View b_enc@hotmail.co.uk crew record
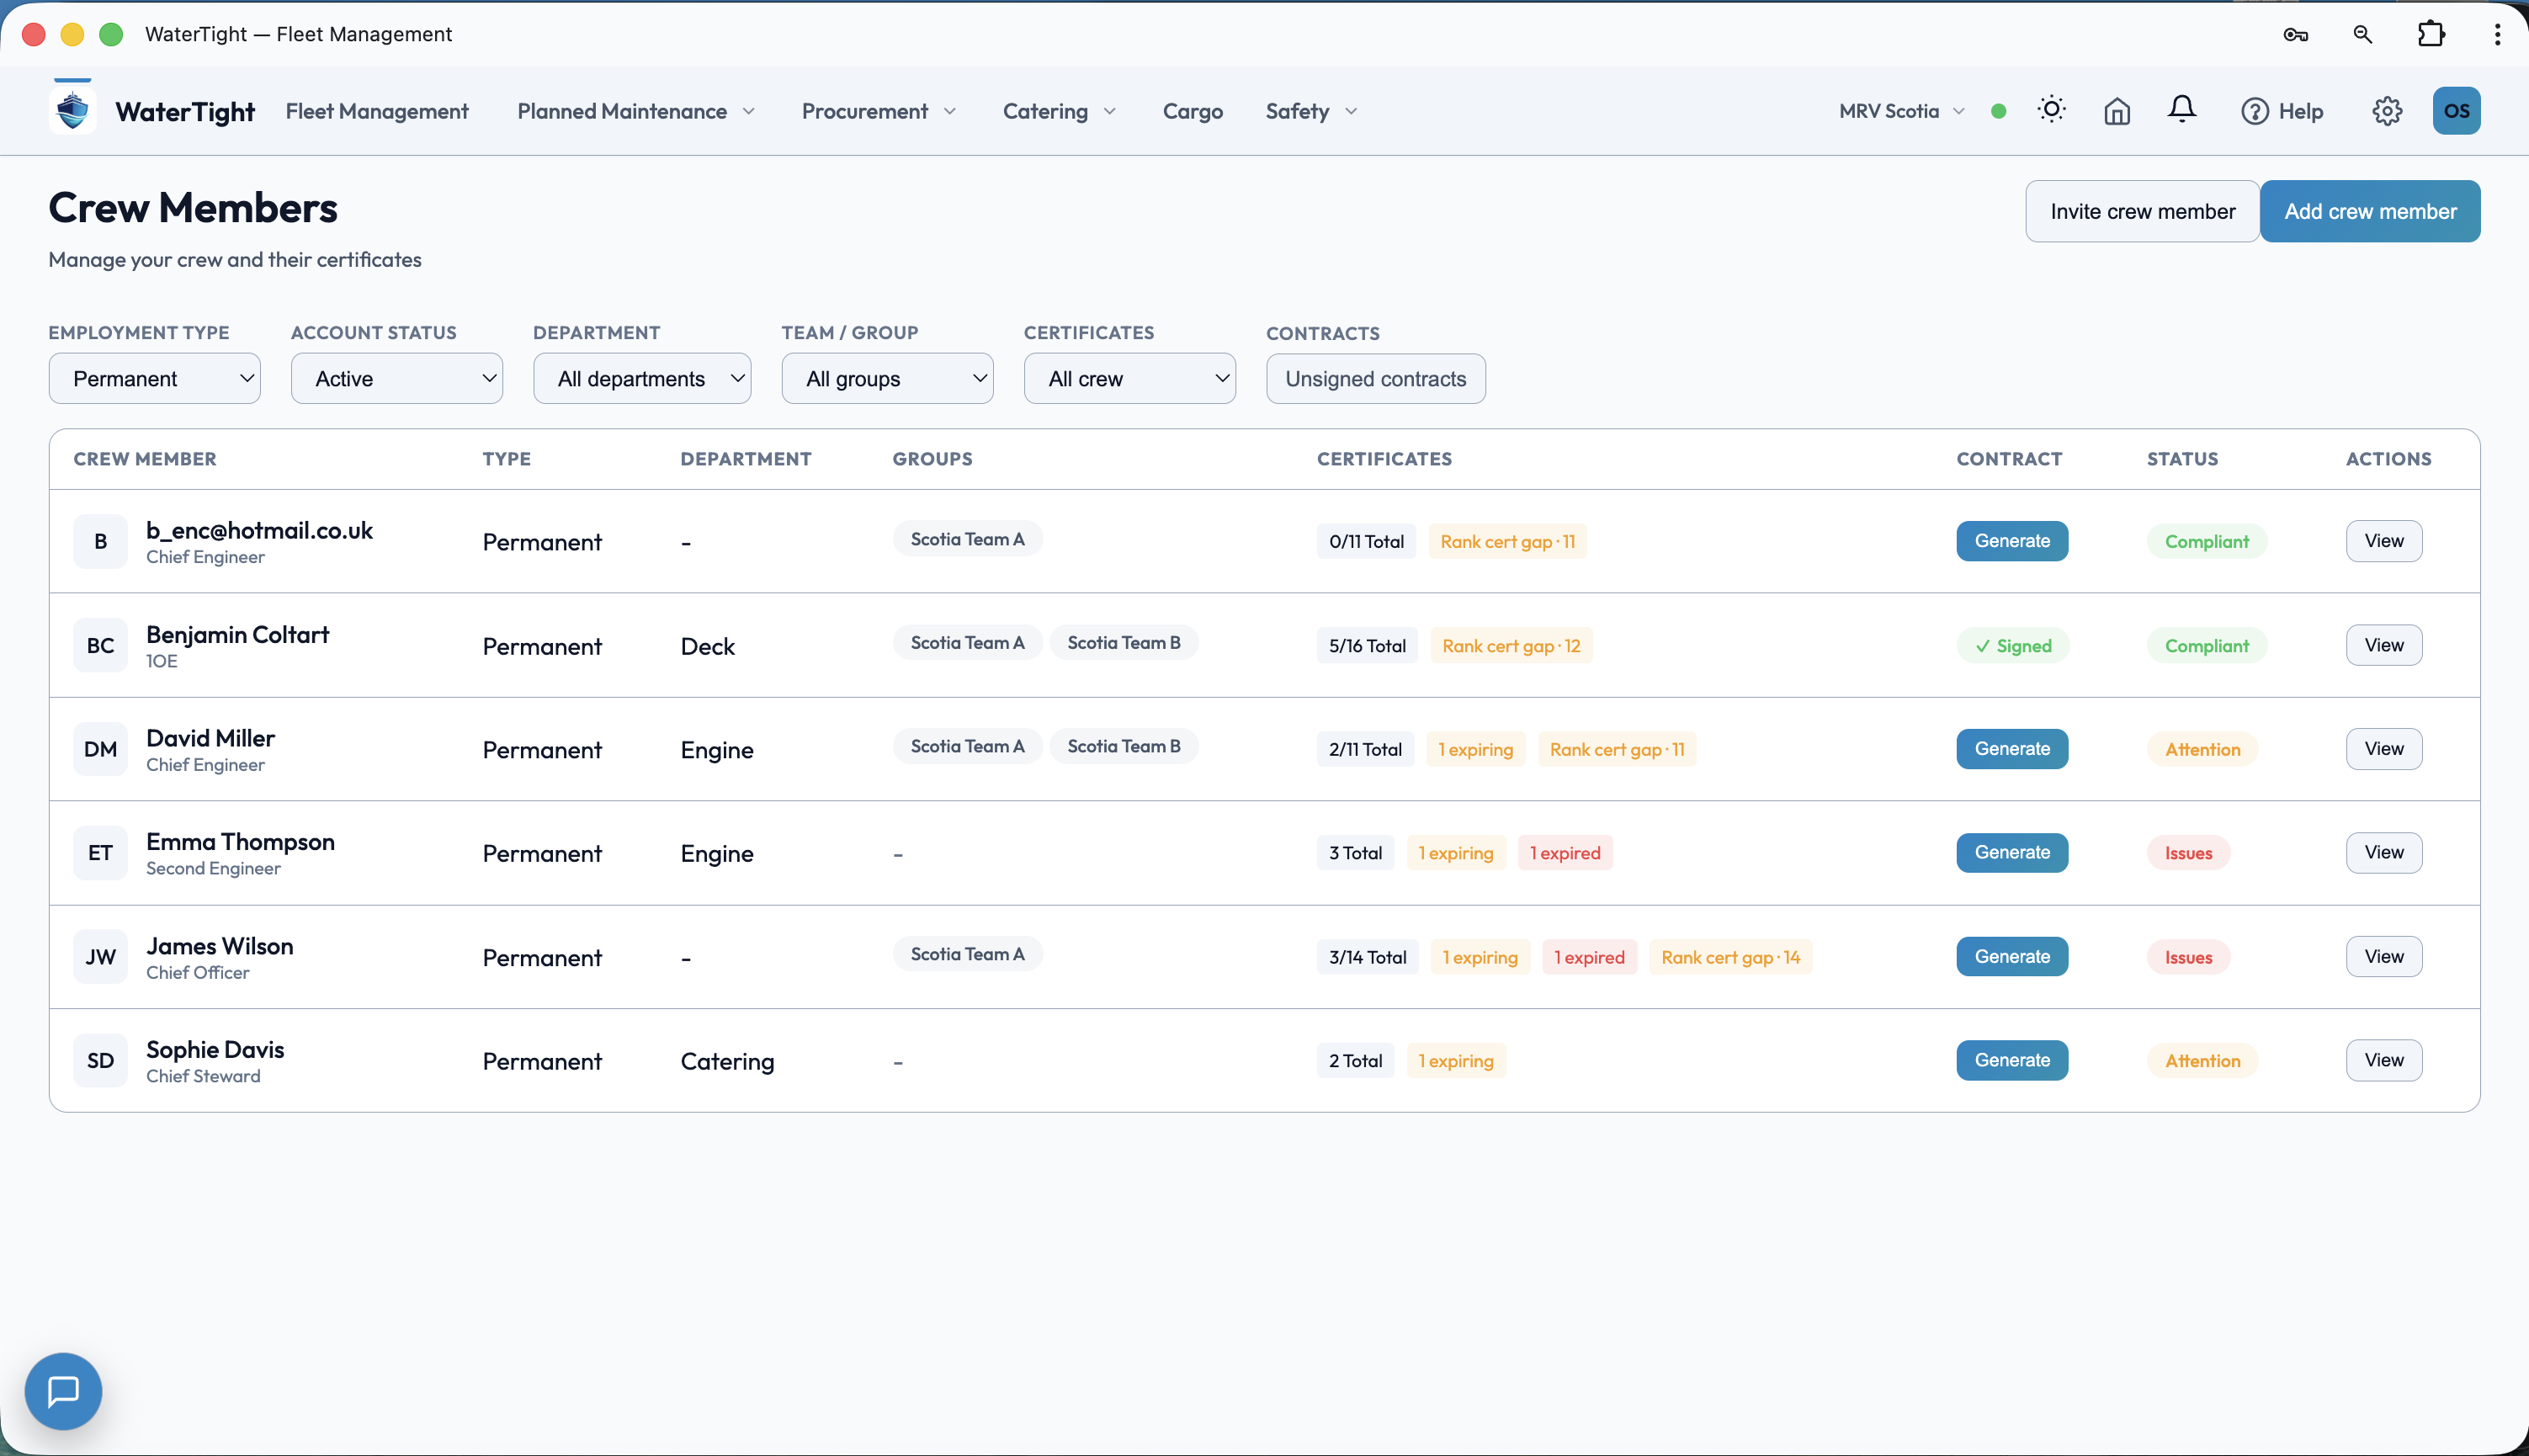The image size is (2529, 1456). (2384, 541)
